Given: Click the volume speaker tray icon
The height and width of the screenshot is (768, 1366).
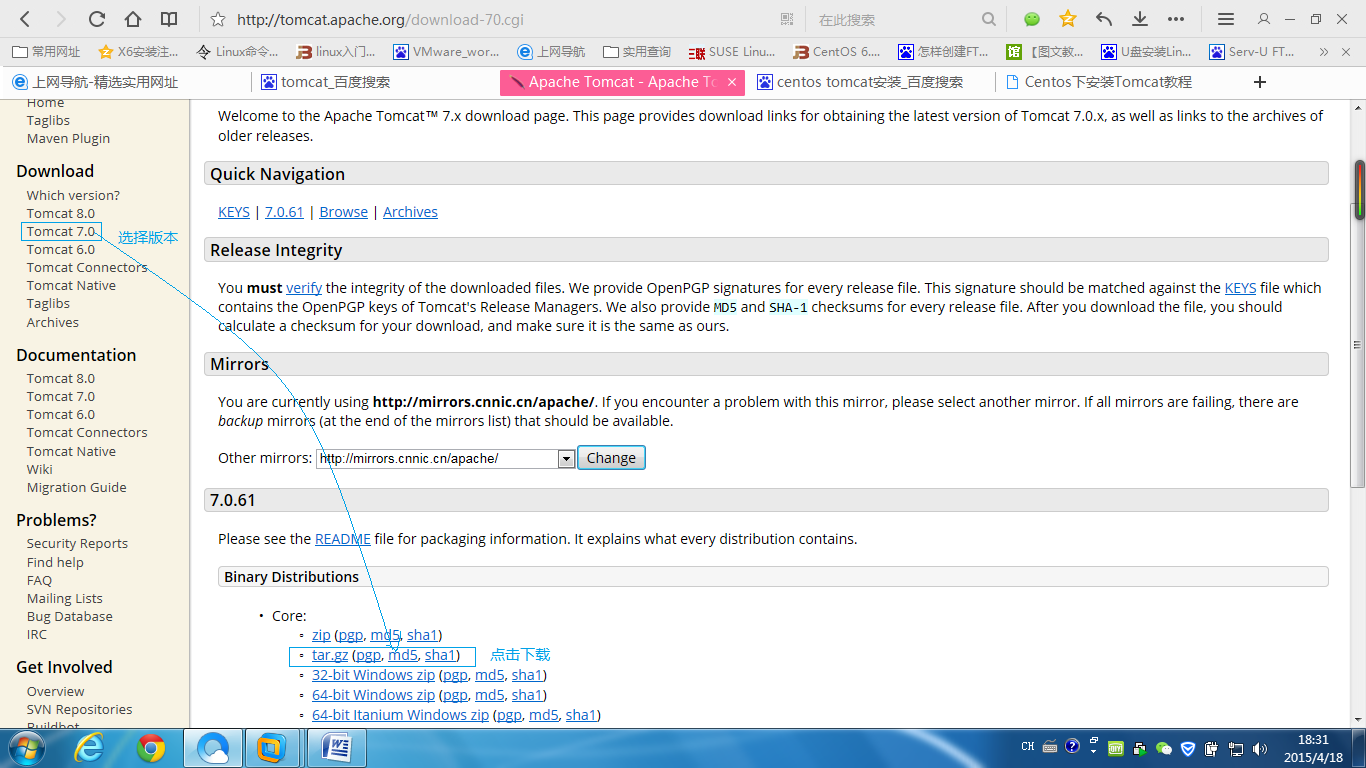Looking at the screenshot, I should pyautogui.click(x=1259, y=748).
